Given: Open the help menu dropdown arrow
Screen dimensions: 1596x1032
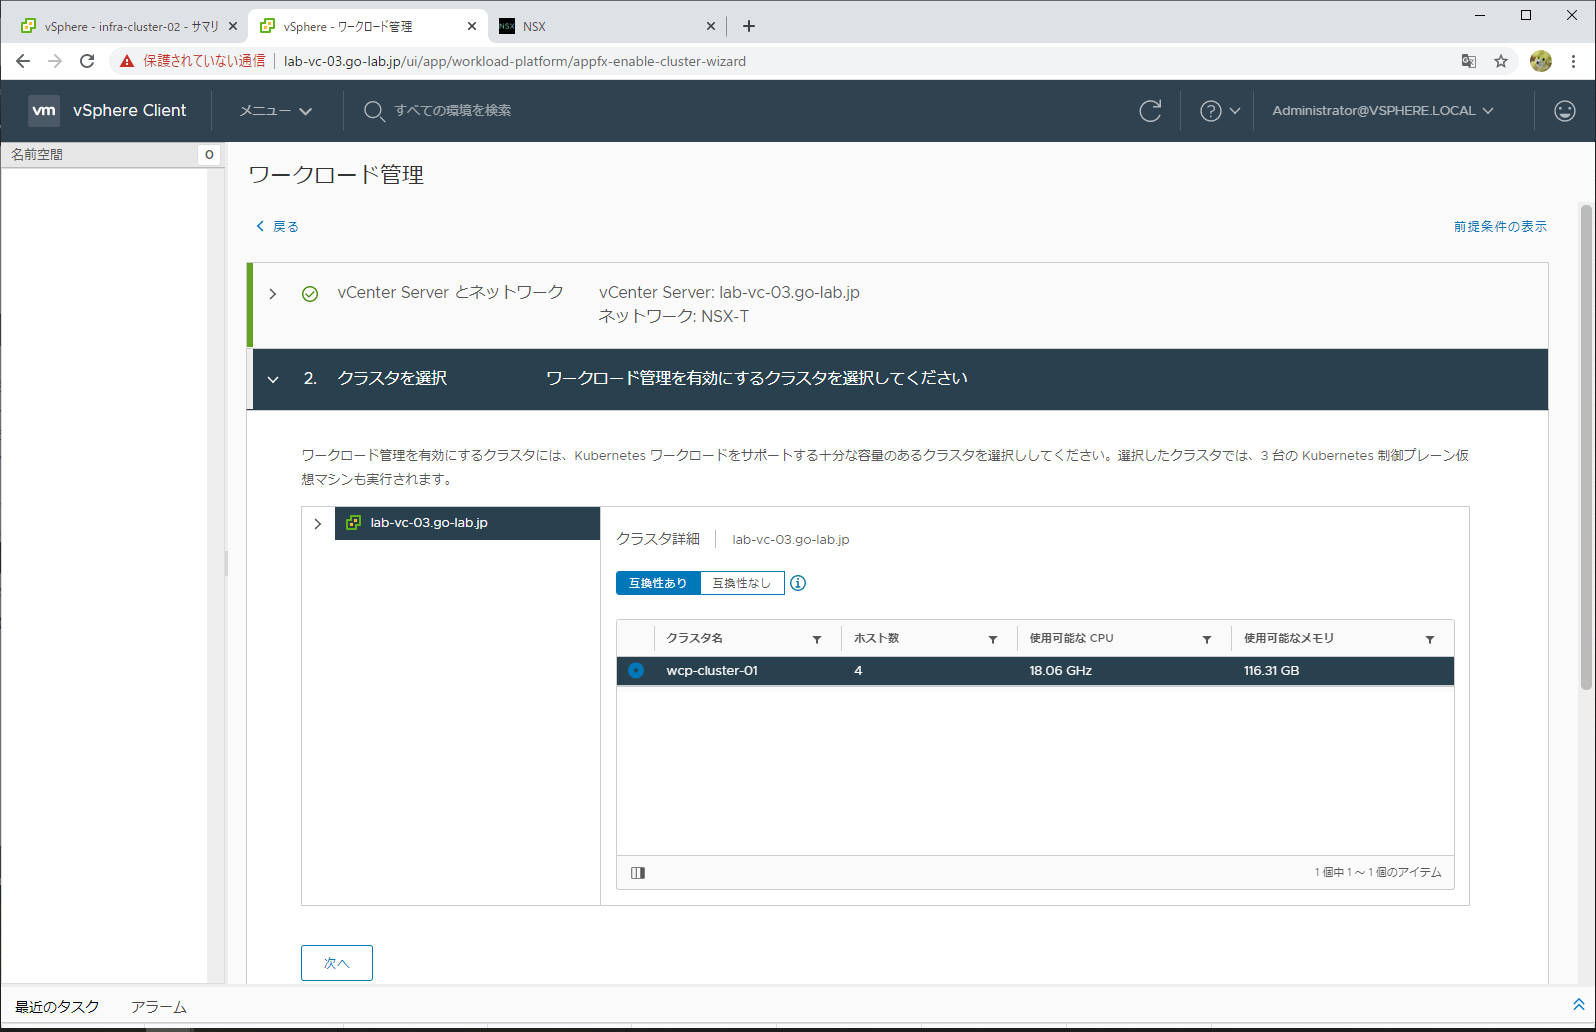Looking at the screenshot, I should [1235, 111].
